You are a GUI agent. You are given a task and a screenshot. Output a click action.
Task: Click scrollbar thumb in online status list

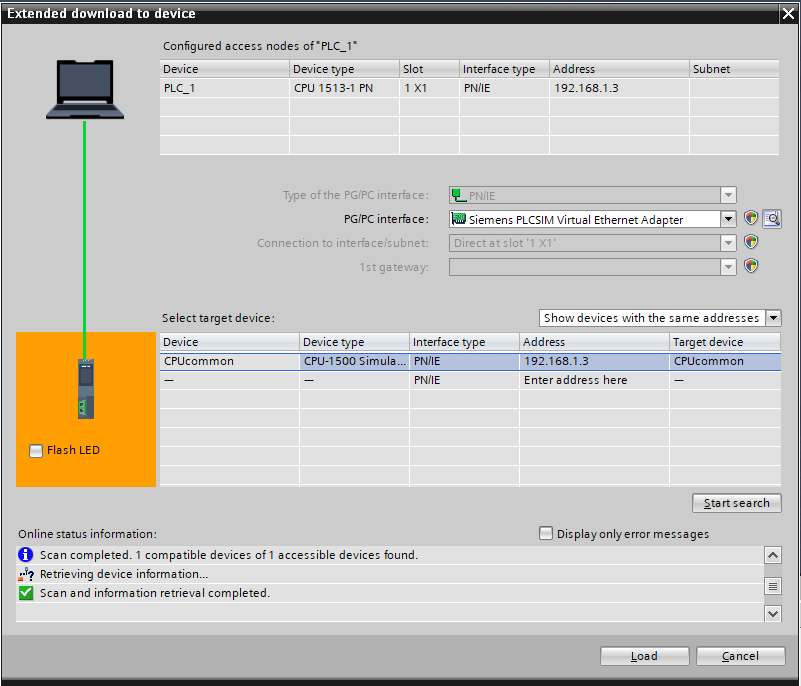(x=773, y=586)
